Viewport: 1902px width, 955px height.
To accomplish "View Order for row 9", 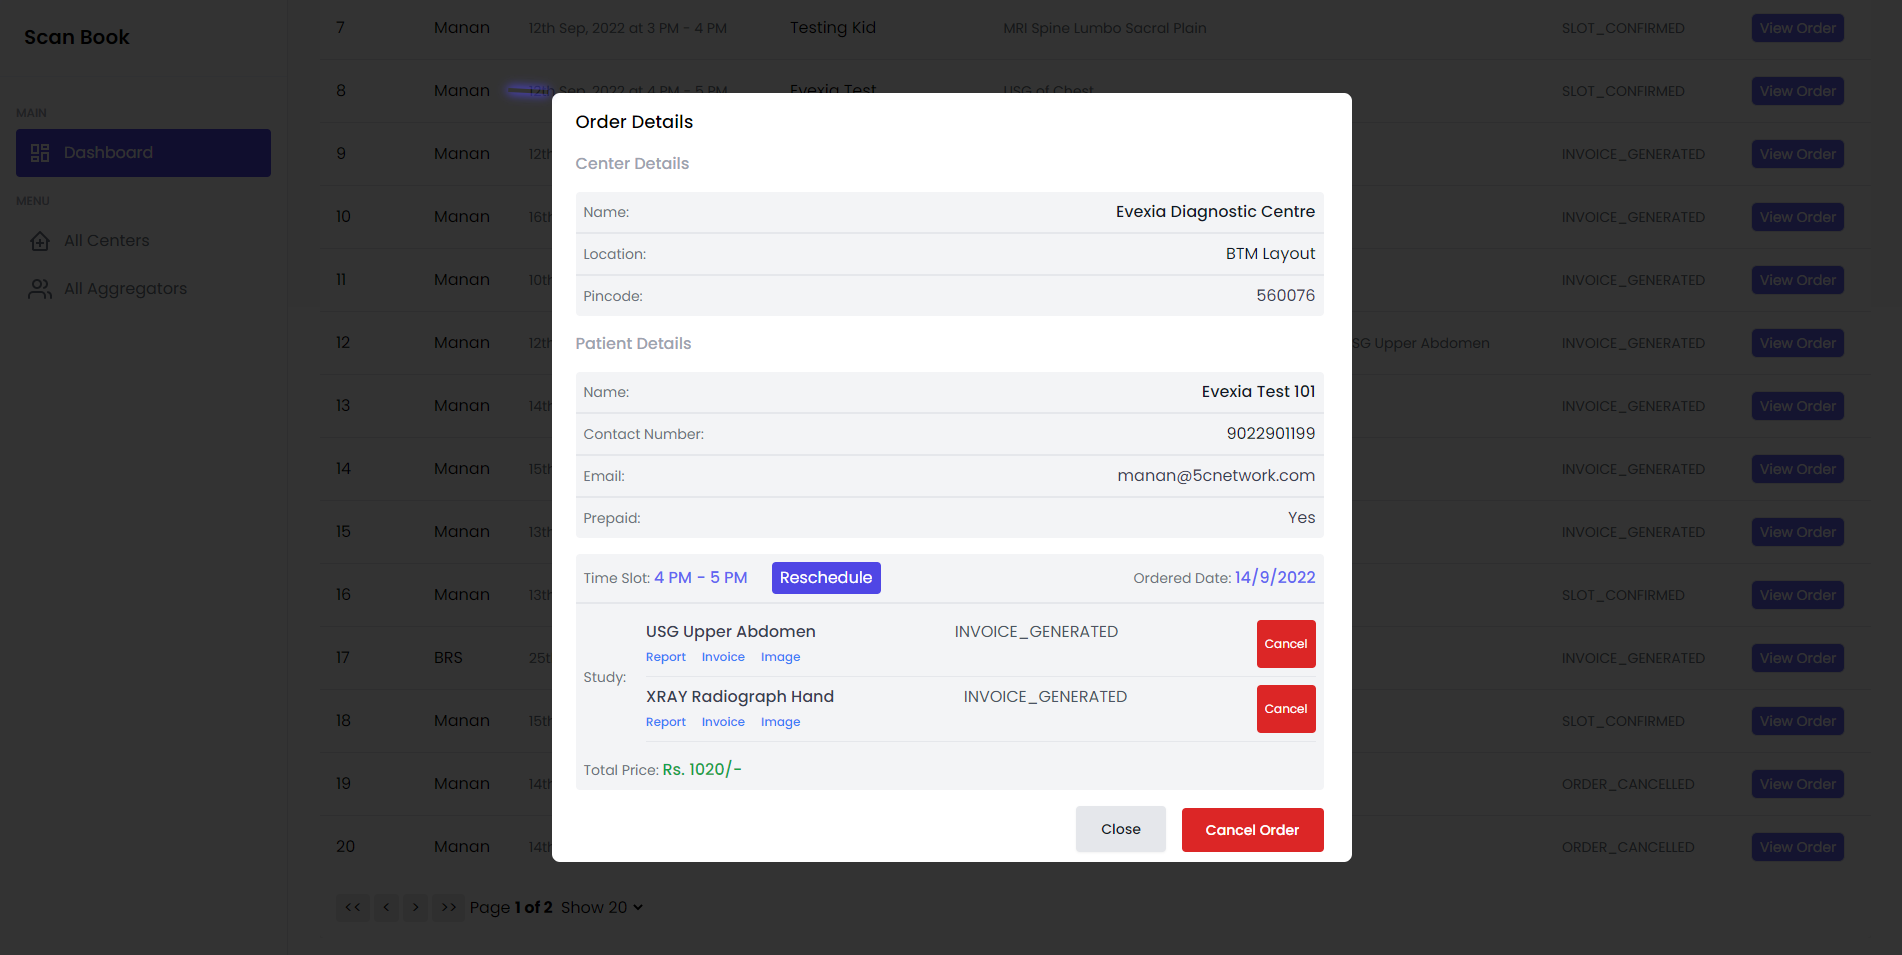I will [1798, 154].
